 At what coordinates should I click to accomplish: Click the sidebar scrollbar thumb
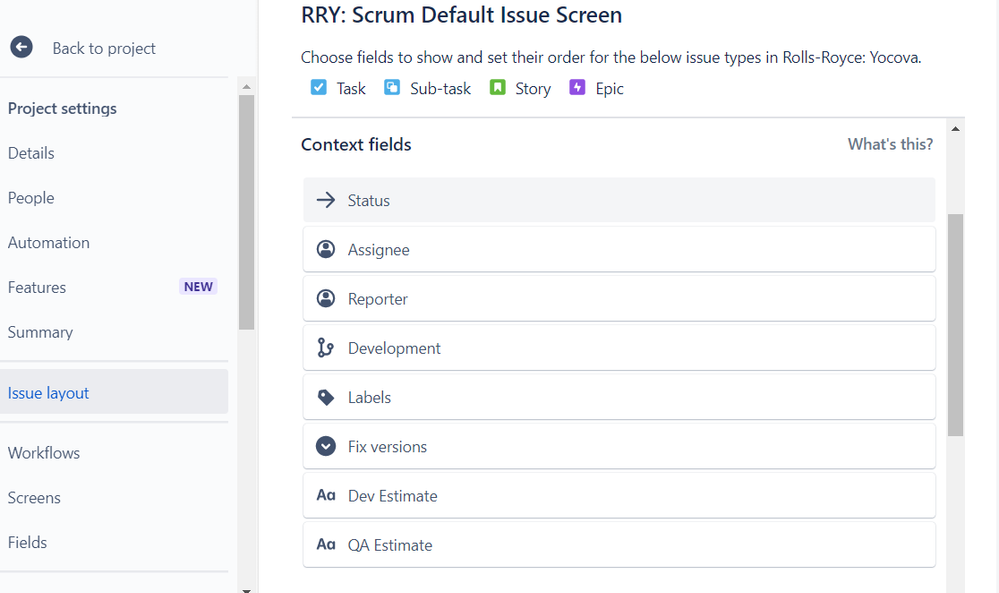pyautogui.click(x=247, y=212)
